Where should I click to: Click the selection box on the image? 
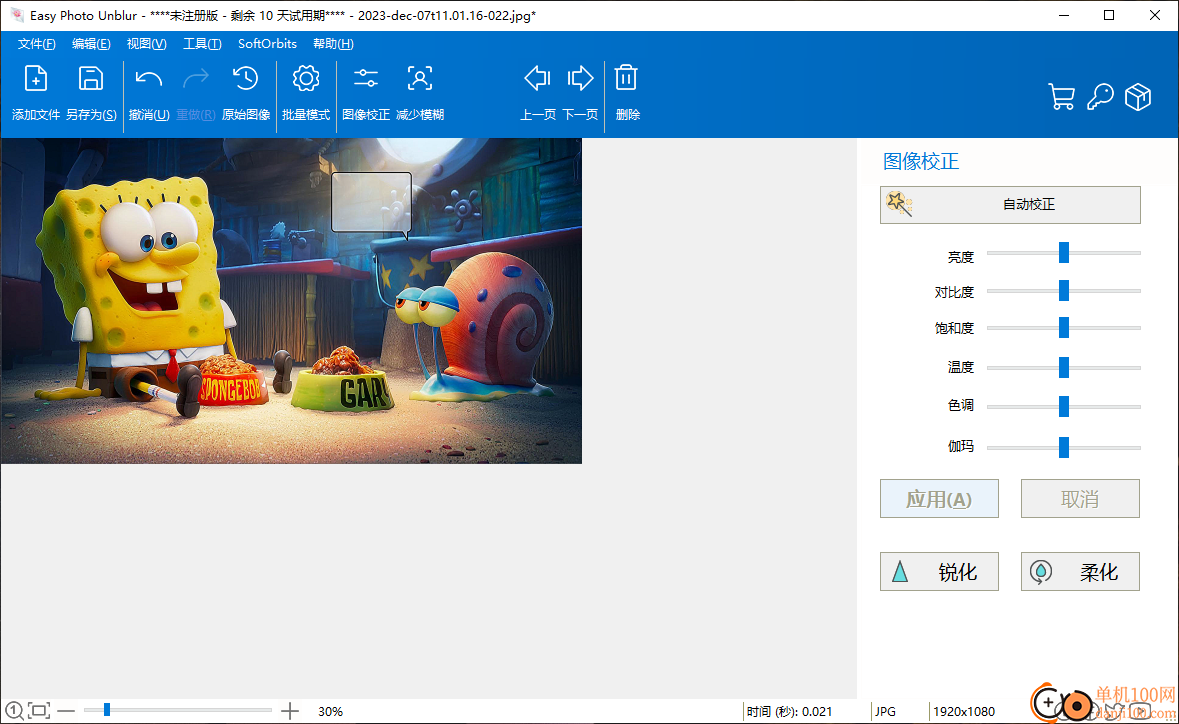coord(371,202)
